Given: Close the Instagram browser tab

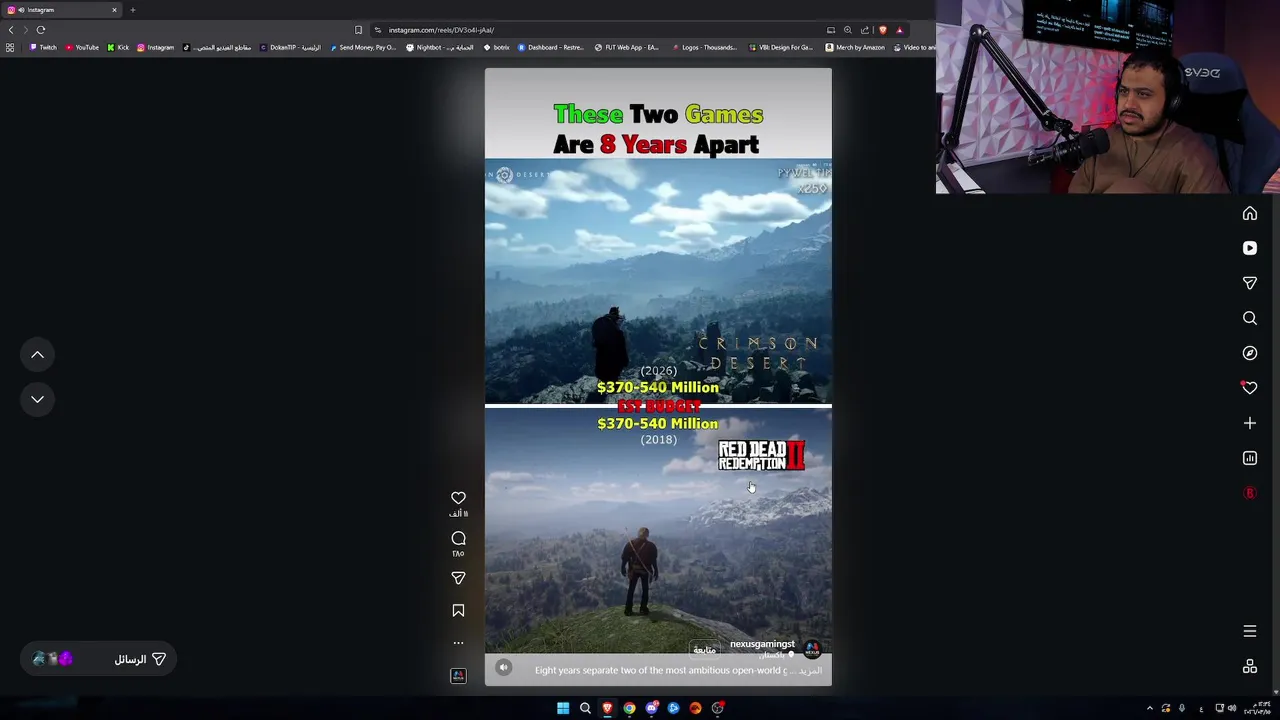Looking at the screenshot, I should pyautogui.click(x=114, y=10).
